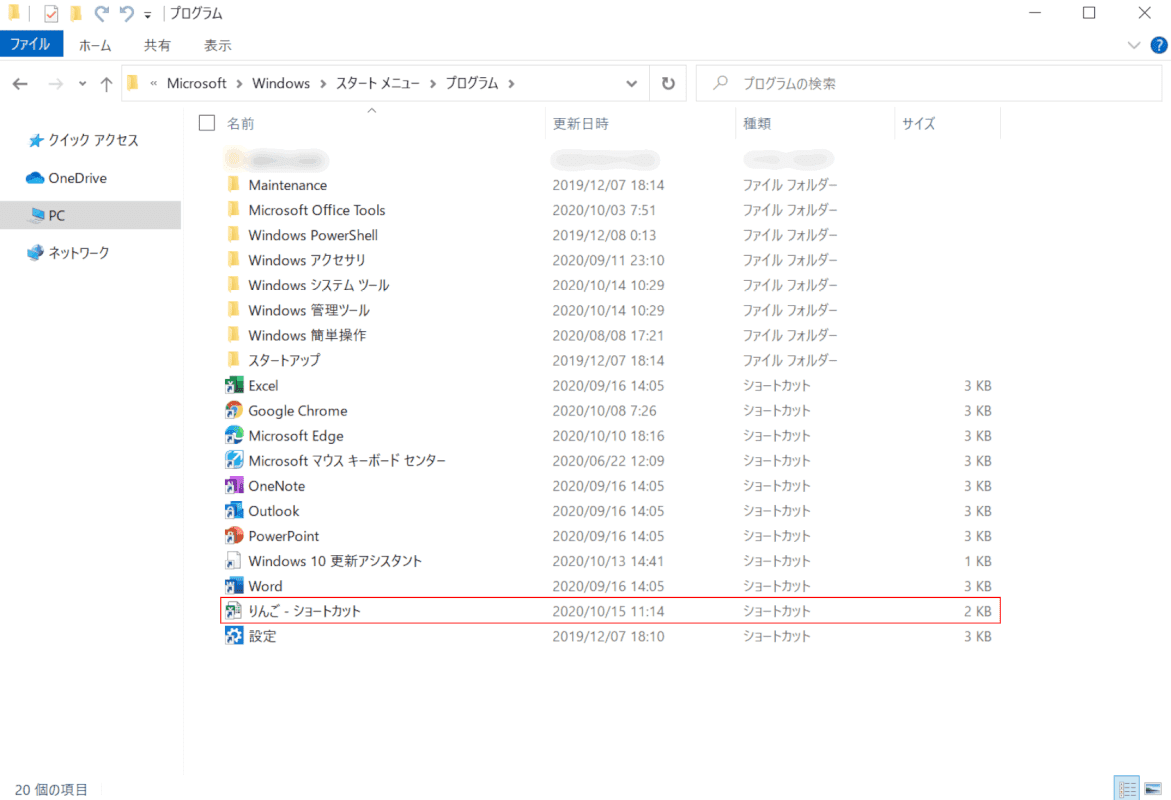The height and width of the screenshot is (800, 1171).
Task: Go to Microsoft in the breadcrumb path
Action: pyautogui.click(x=196, y=84)
